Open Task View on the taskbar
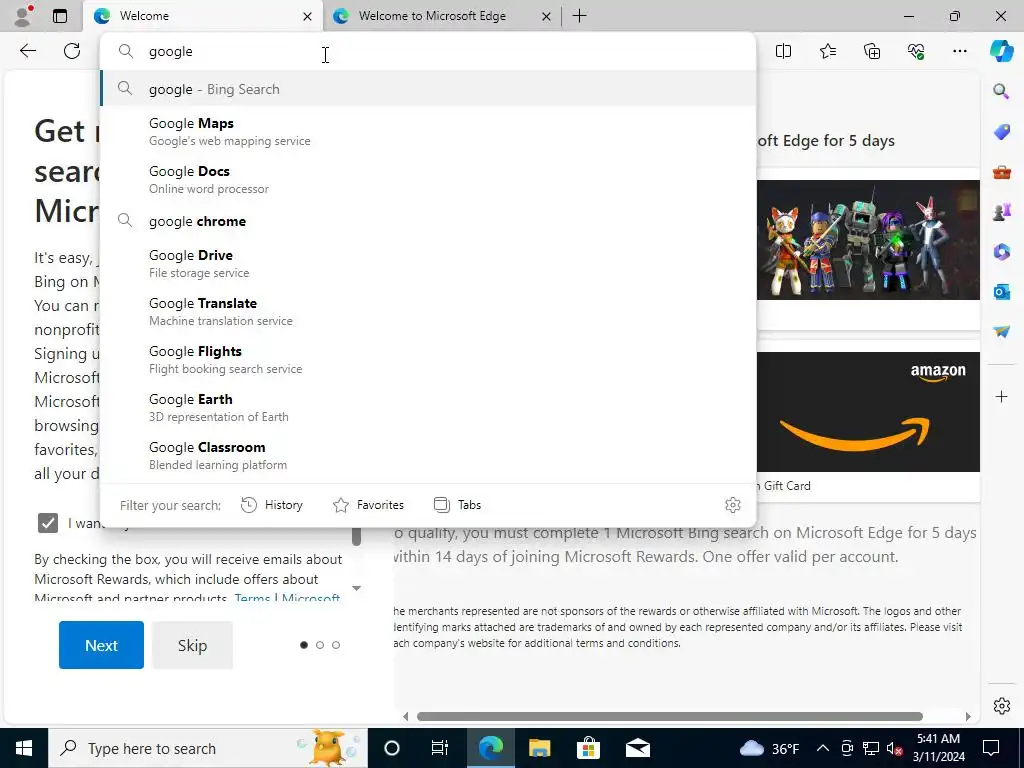 click(x=440, y=748)
